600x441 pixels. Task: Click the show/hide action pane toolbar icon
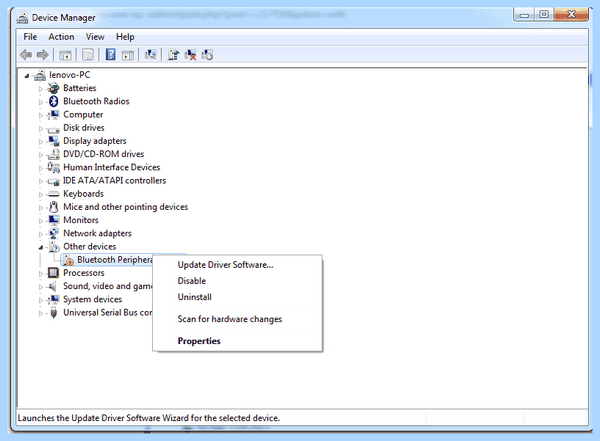pos(127,55)
